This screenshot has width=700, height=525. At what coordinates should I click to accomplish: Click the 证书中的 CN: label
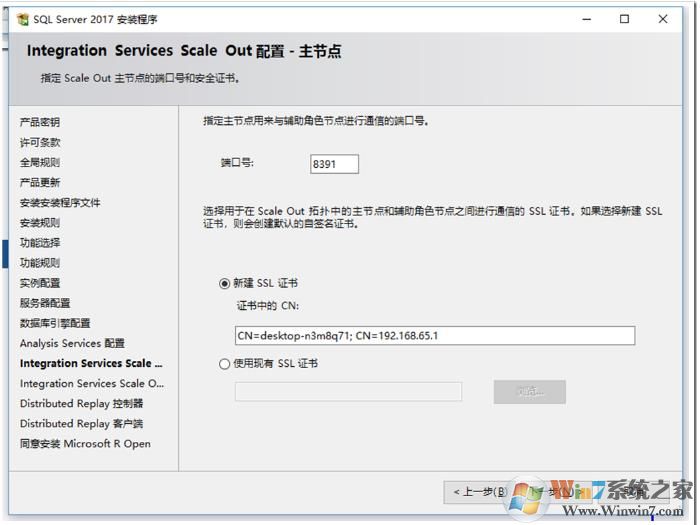tap(267, 306)
